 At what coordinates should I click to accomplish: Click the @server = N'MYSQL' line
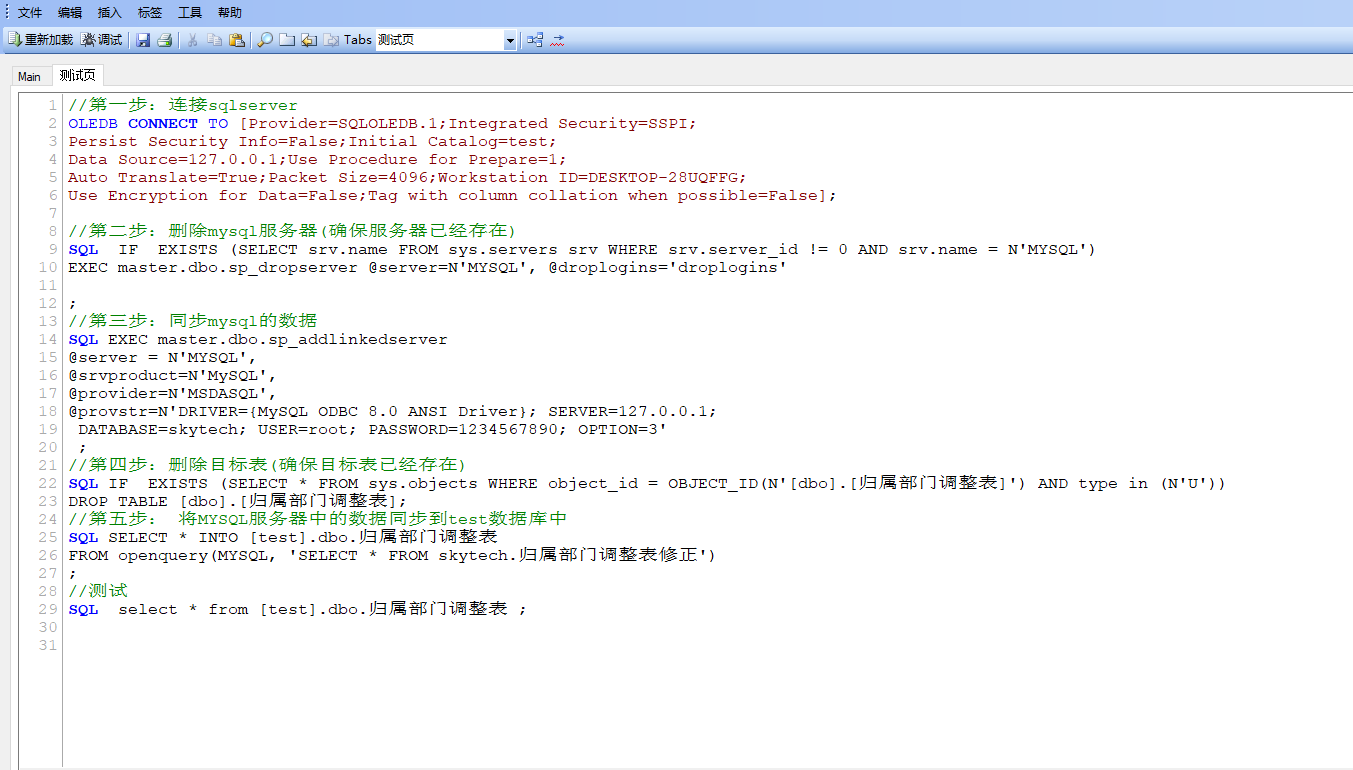coord(163,357)
